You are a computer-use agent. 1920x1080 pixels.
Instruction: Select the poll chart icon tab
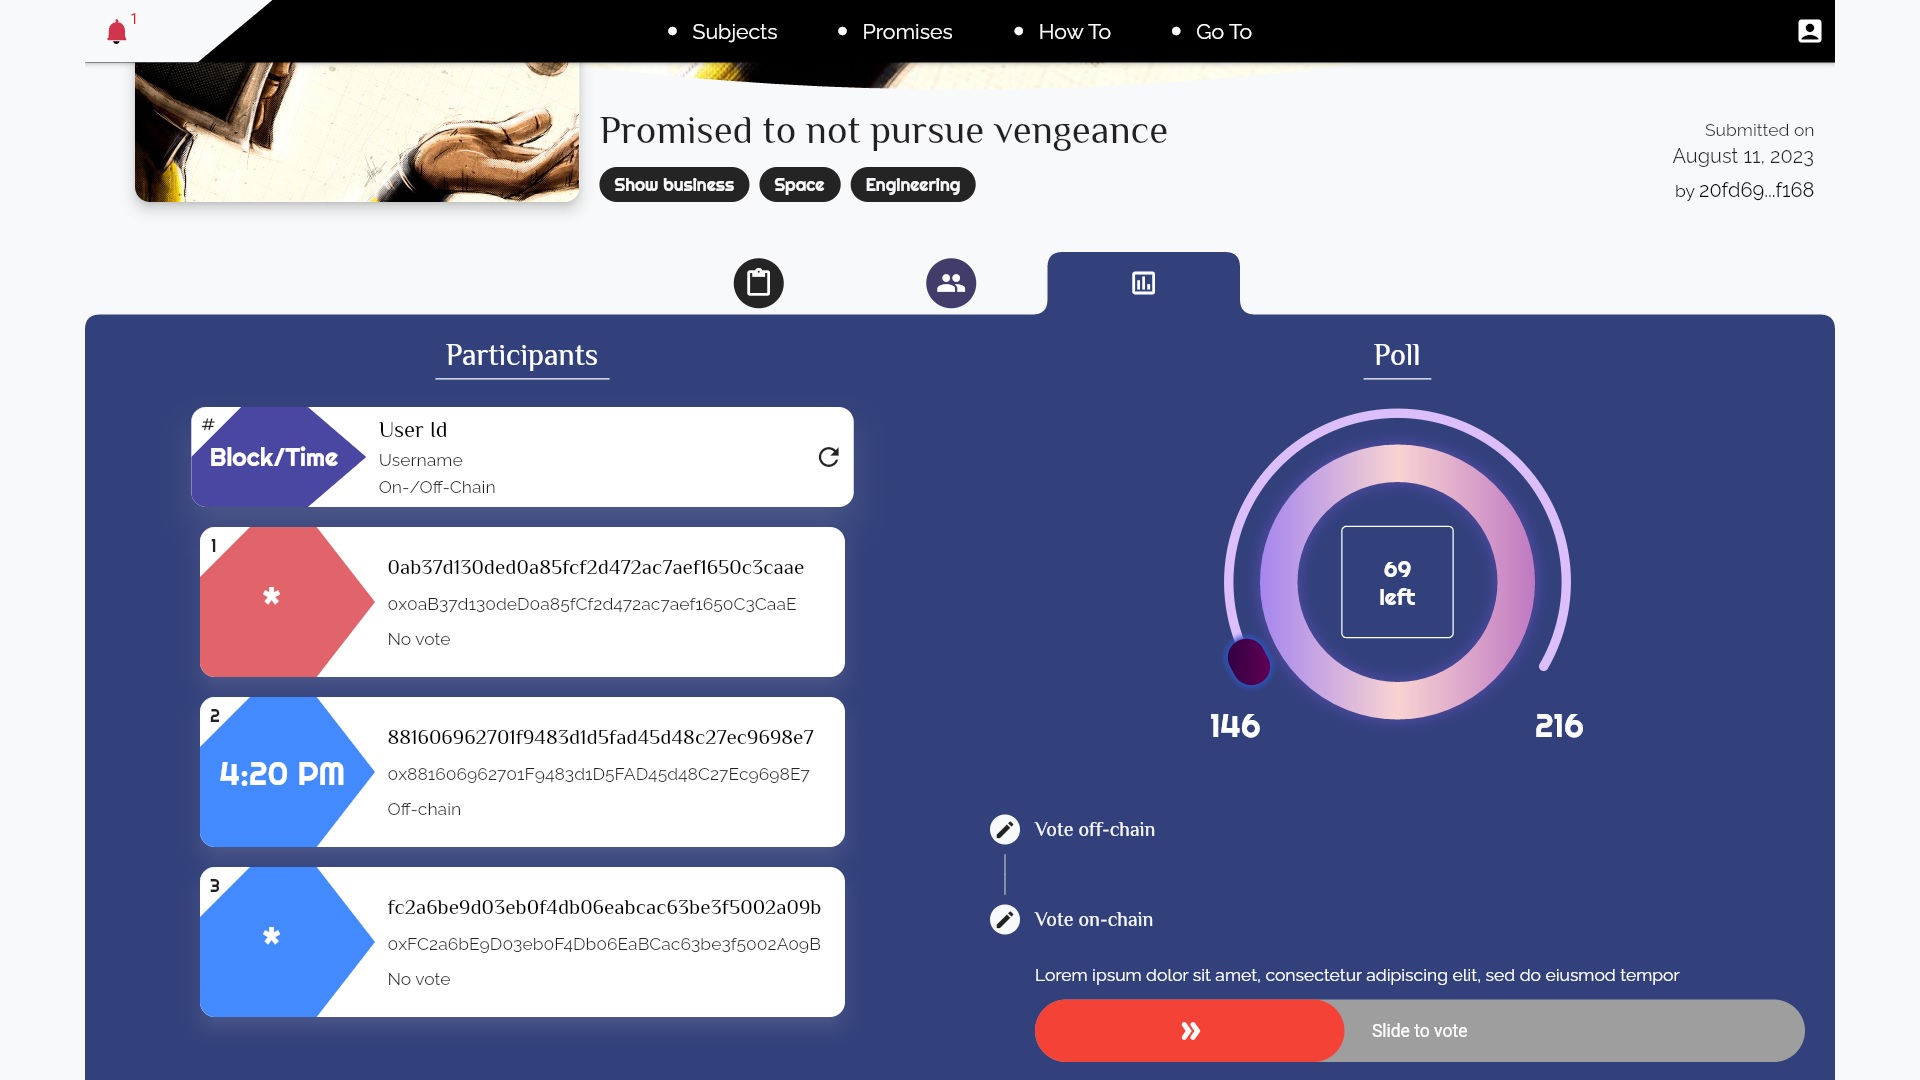pos(1143,283)
